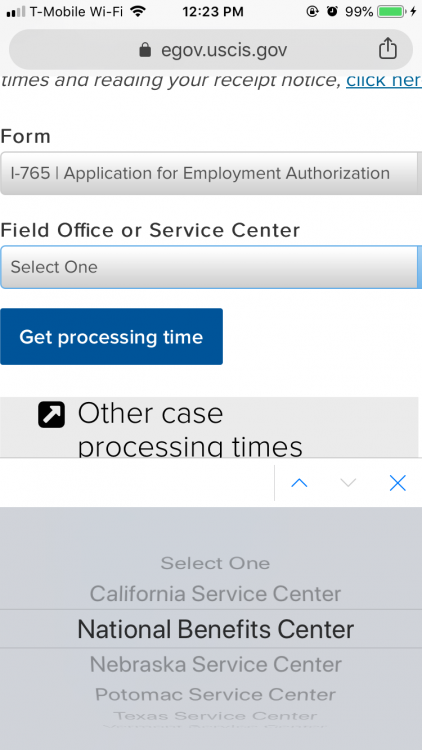Screen dimensions: 422x750
Task: Open the Form dropdown showing I-765
Action: coord(211,173)
